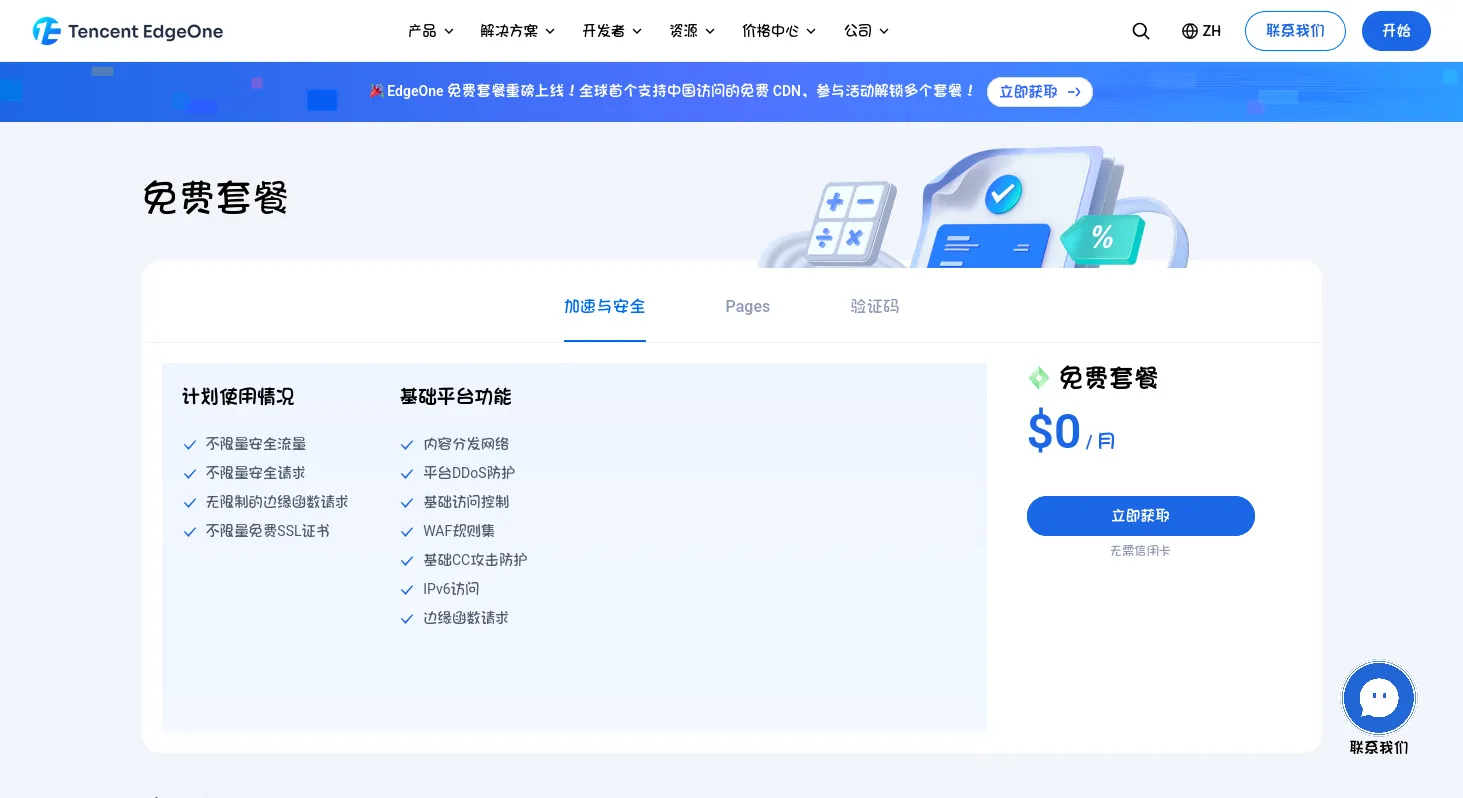Screen dimensions: 1463x798
Task: Click the 免费套餐 page title
Action: click(x=216, y=198)
